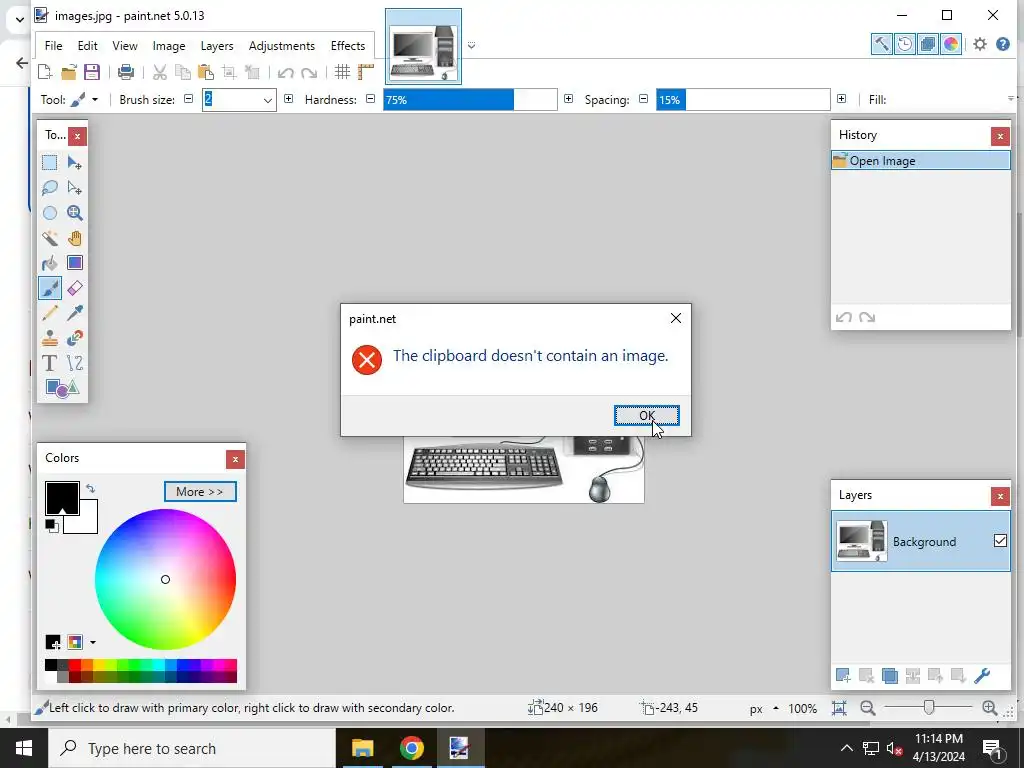Toggle the Tools window button
This screenshot has width=1024, height=768.
(882, 44)
